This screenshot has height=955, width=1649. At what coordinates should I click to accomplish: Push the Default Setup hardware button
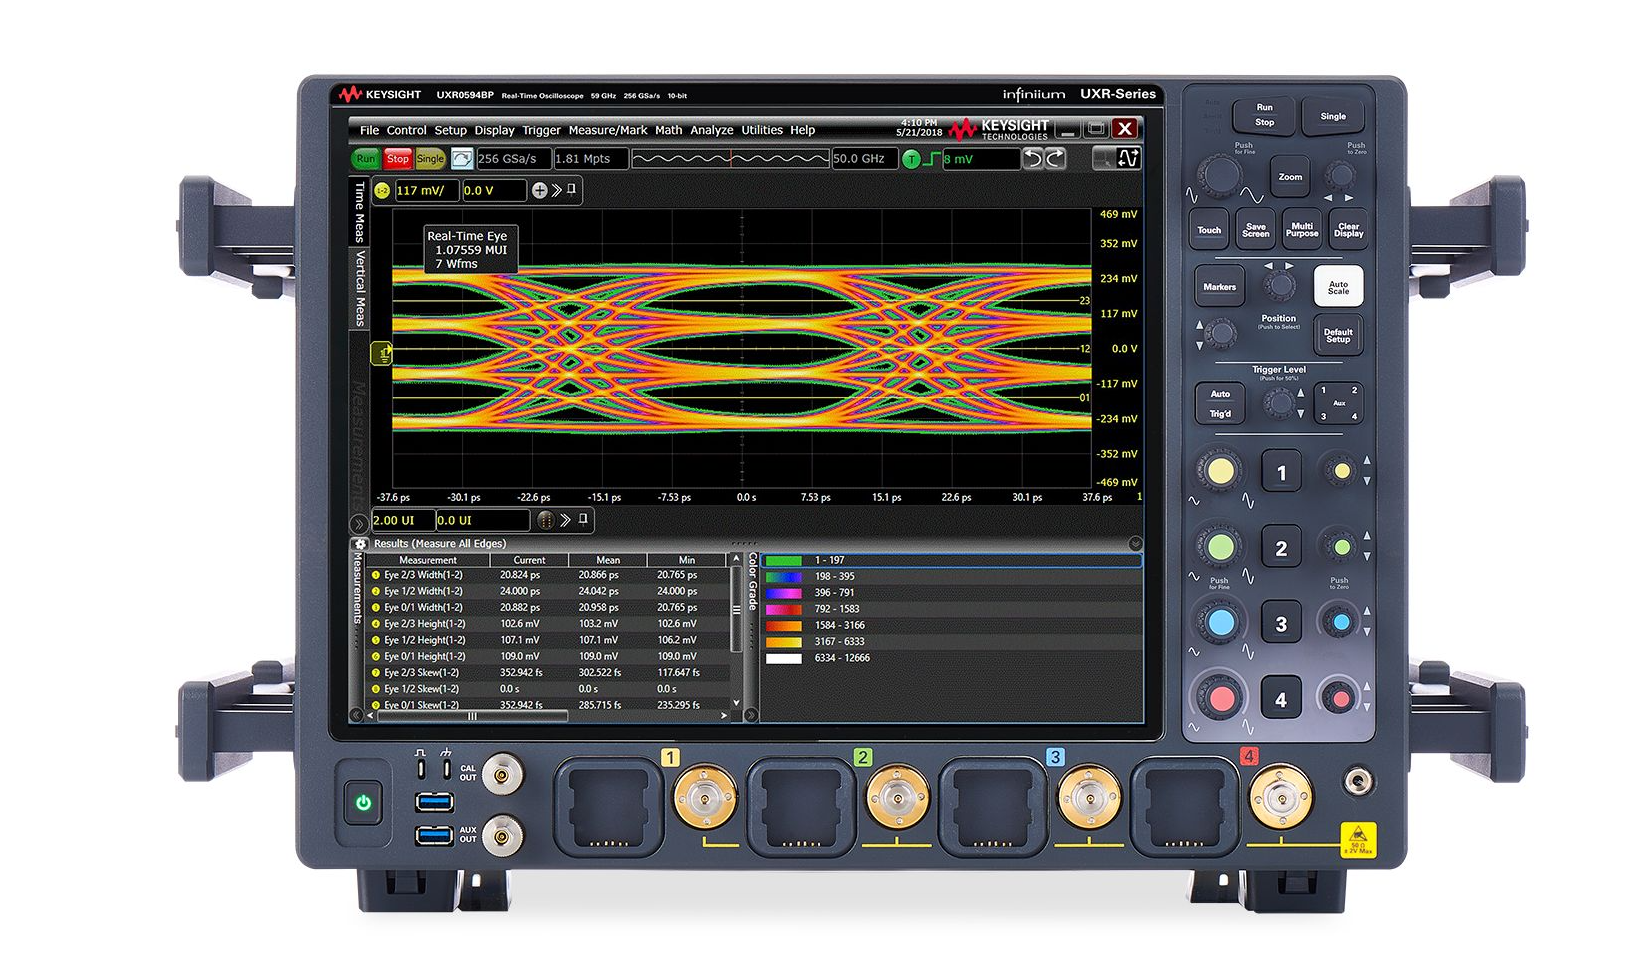point(1338,335)
